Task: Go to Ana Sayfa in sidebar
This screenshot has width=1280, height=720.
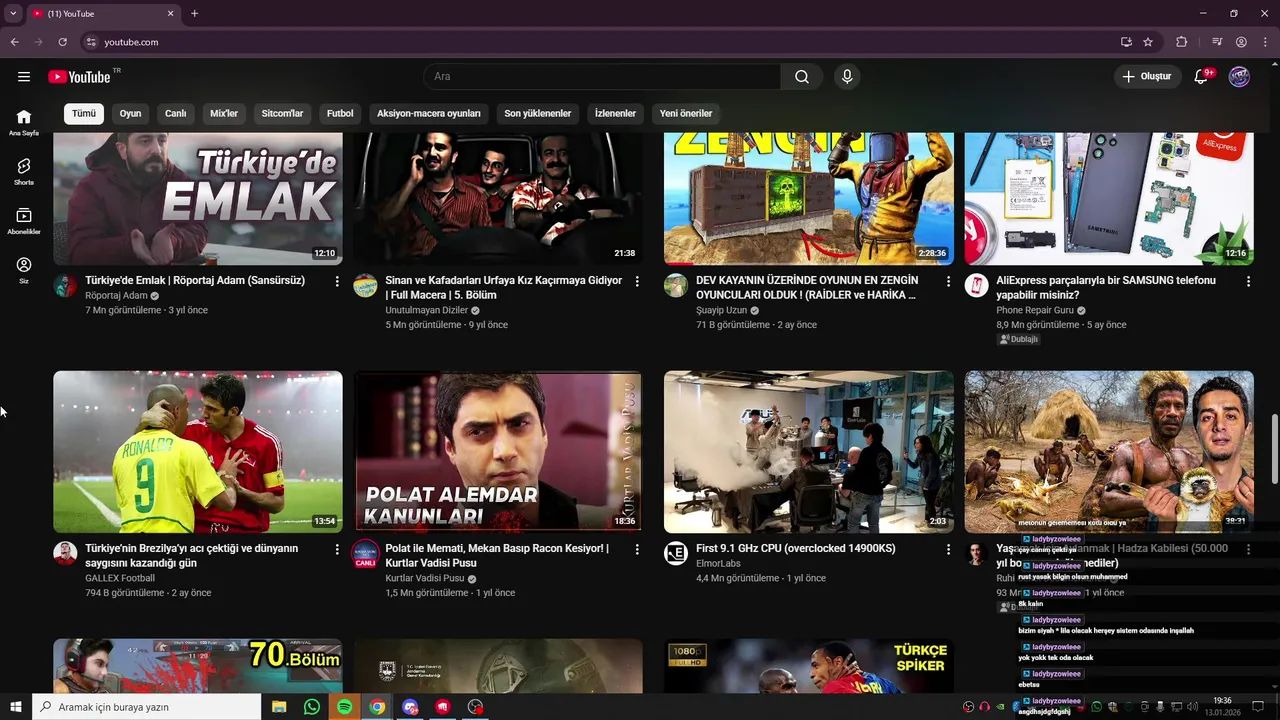Action: [x=24, y=122]
